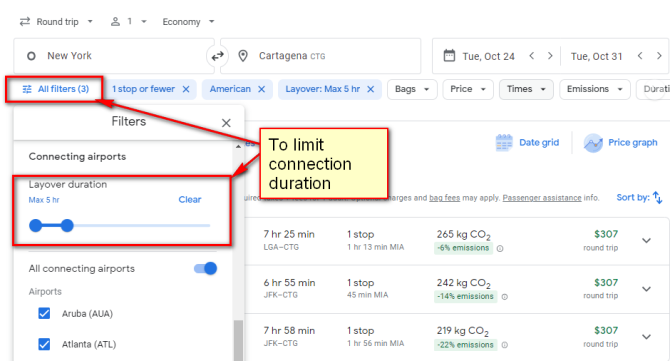Open the Price filter dropdown
This screenshot has width=670, height=361.
click(468, 89)
